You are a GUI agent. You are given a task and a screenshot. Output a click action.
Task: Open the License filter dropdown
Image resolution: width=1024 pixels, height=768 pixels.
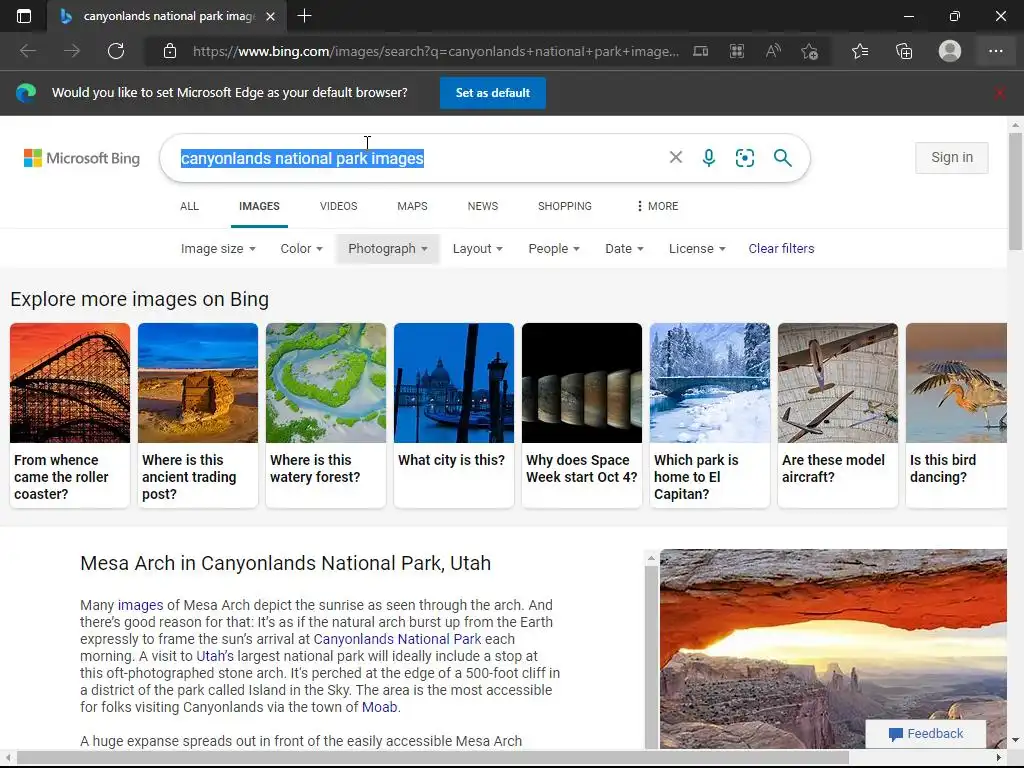[697, 249]
